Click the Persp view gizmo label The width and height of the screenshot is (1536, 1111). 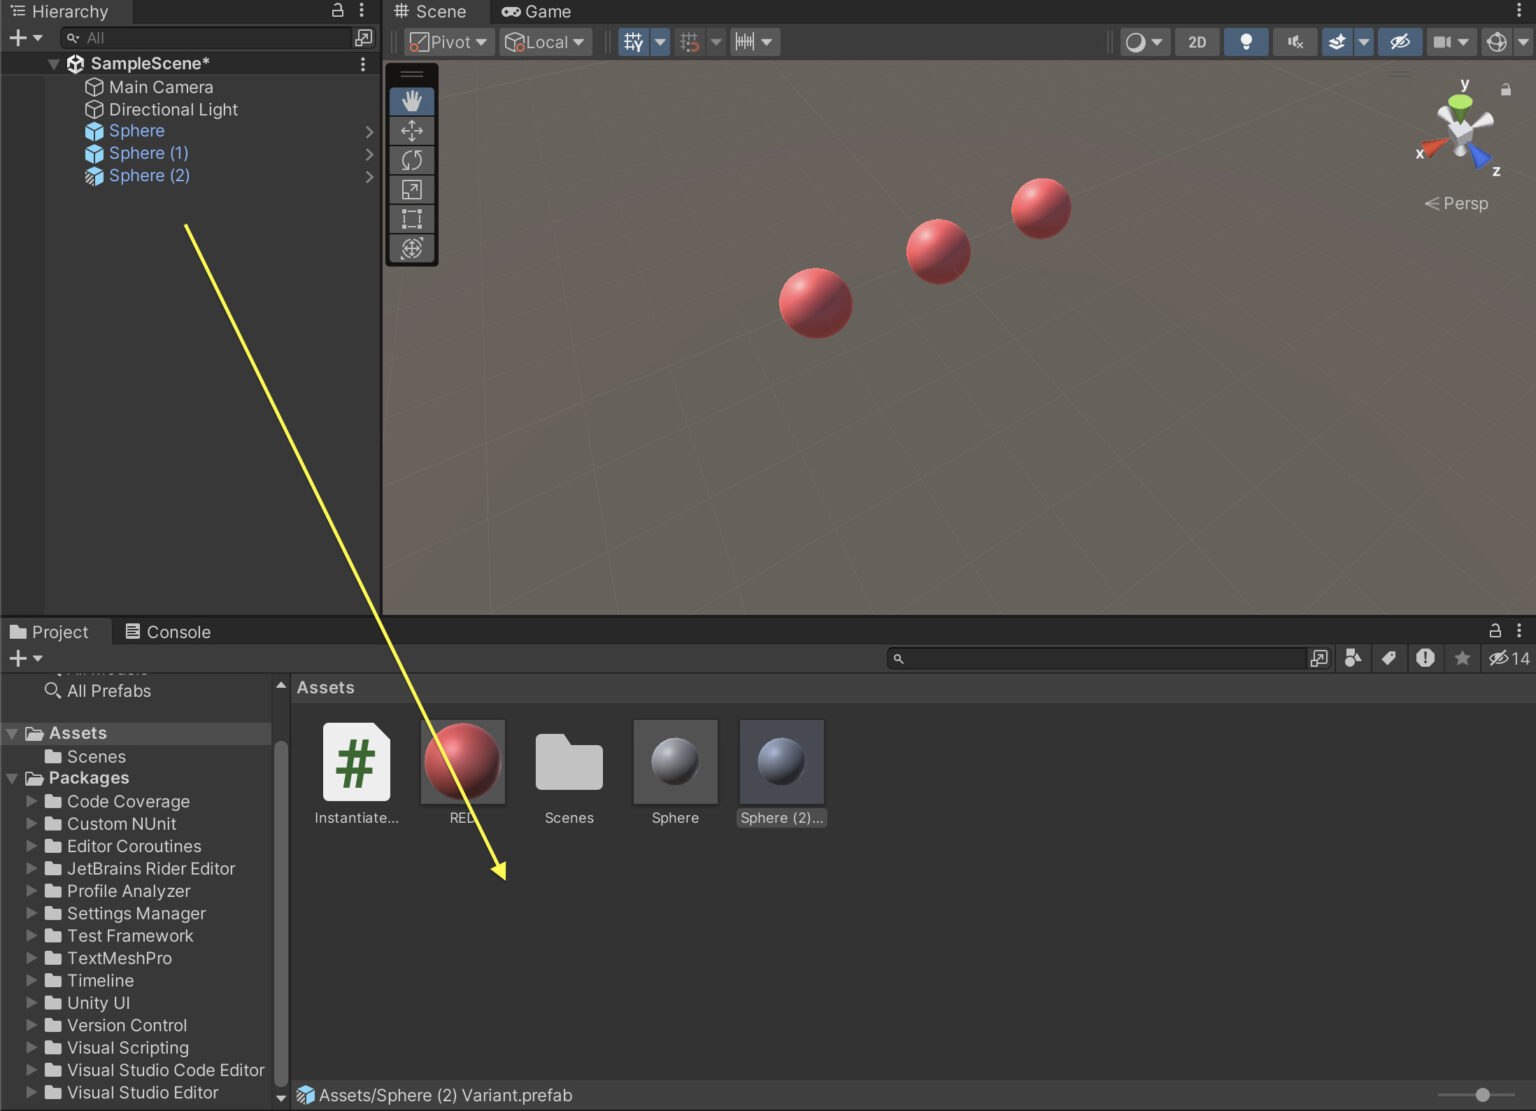click(x=1457, y=203)
